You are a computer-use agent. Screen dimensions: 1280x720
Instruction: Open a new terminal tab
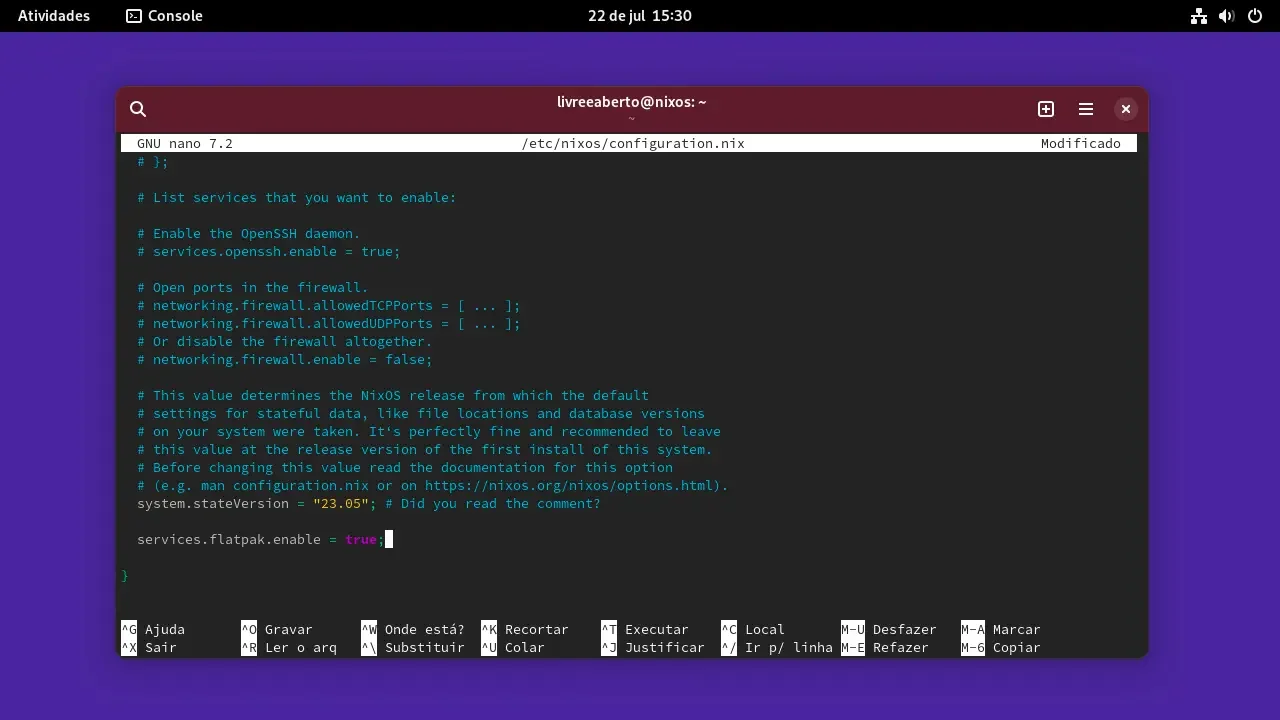1046,109
